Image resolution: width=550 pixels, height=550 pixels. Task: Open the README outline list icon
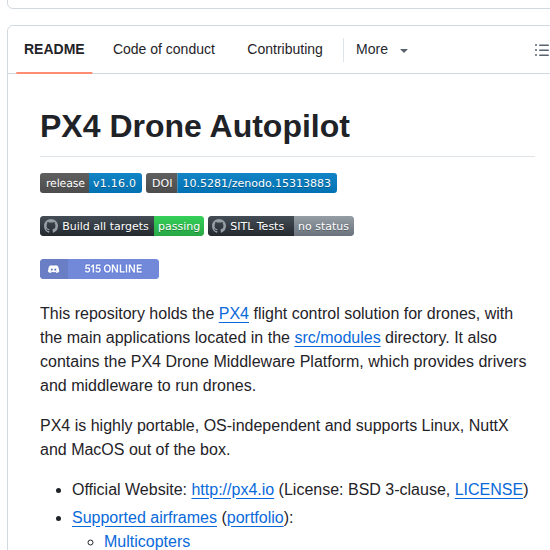click(542, 50)
